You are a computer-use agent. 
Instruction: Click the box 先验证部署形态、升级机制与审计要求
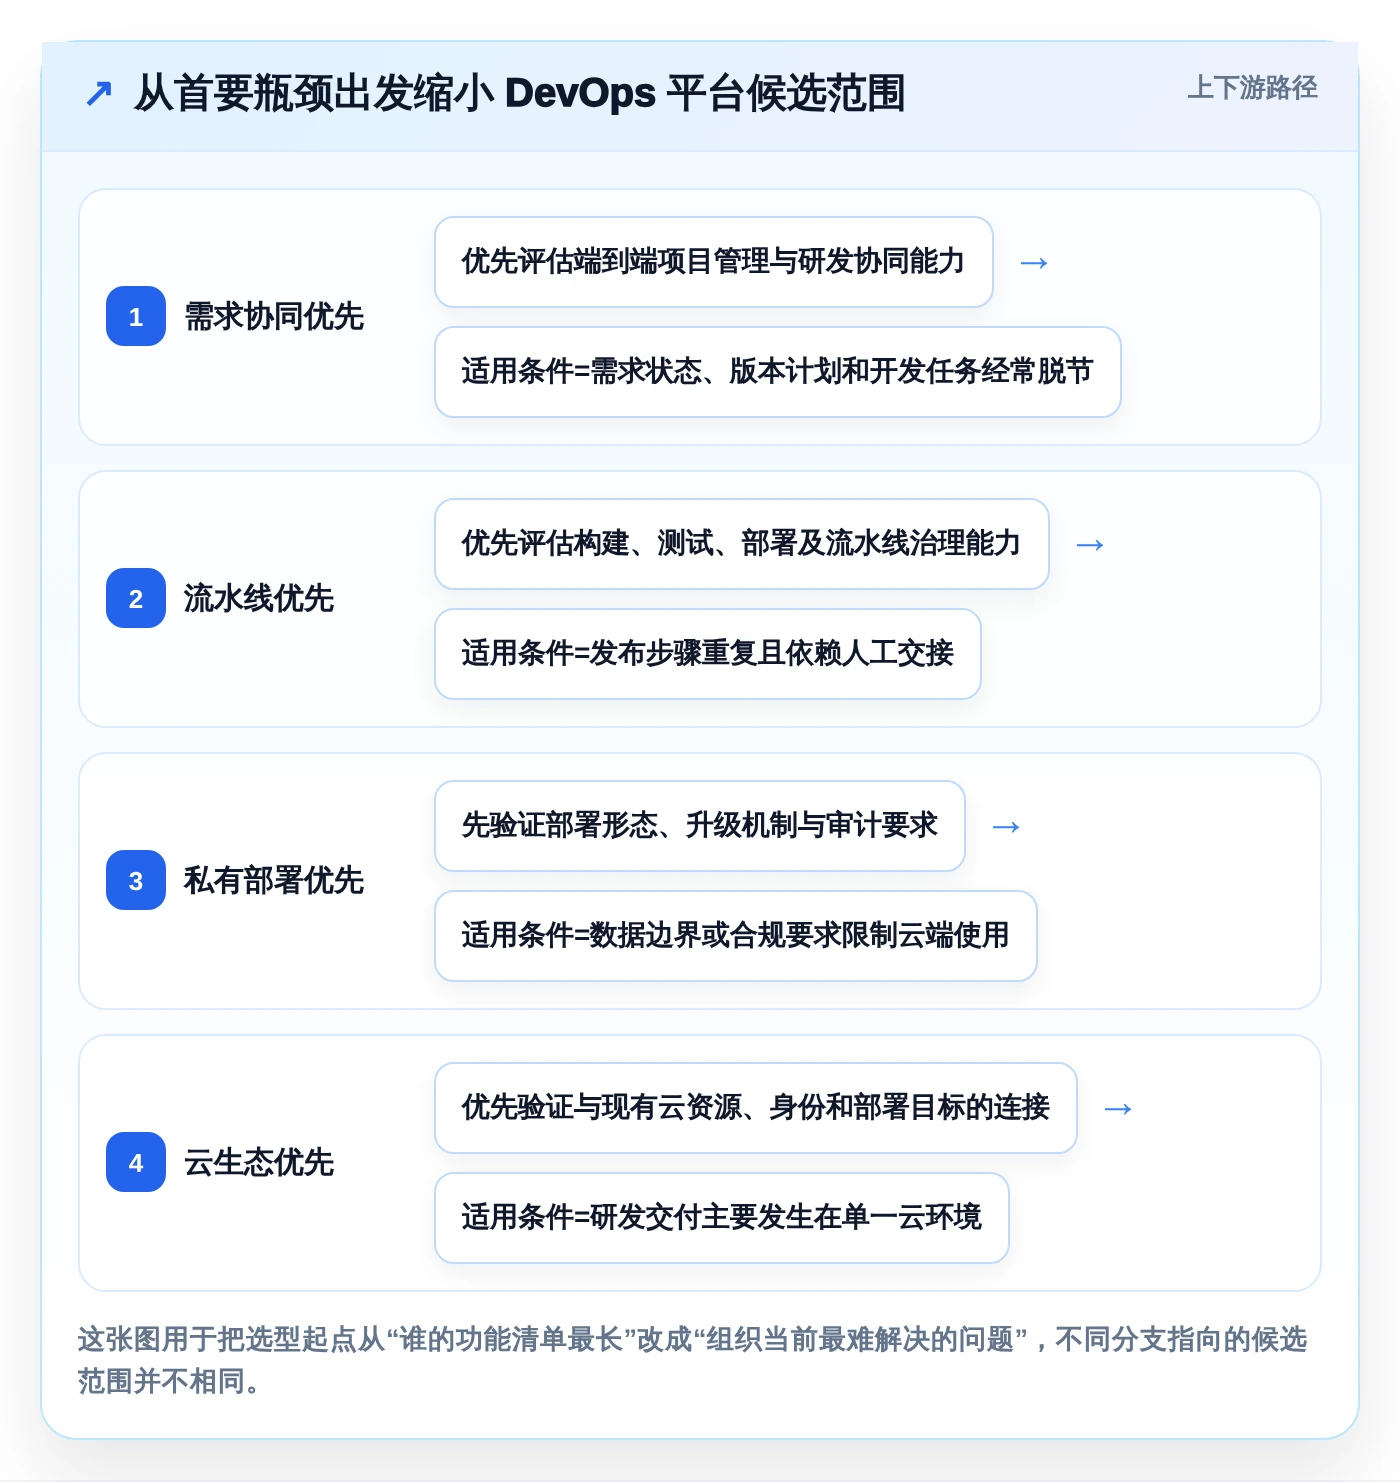tap(700, 826)
